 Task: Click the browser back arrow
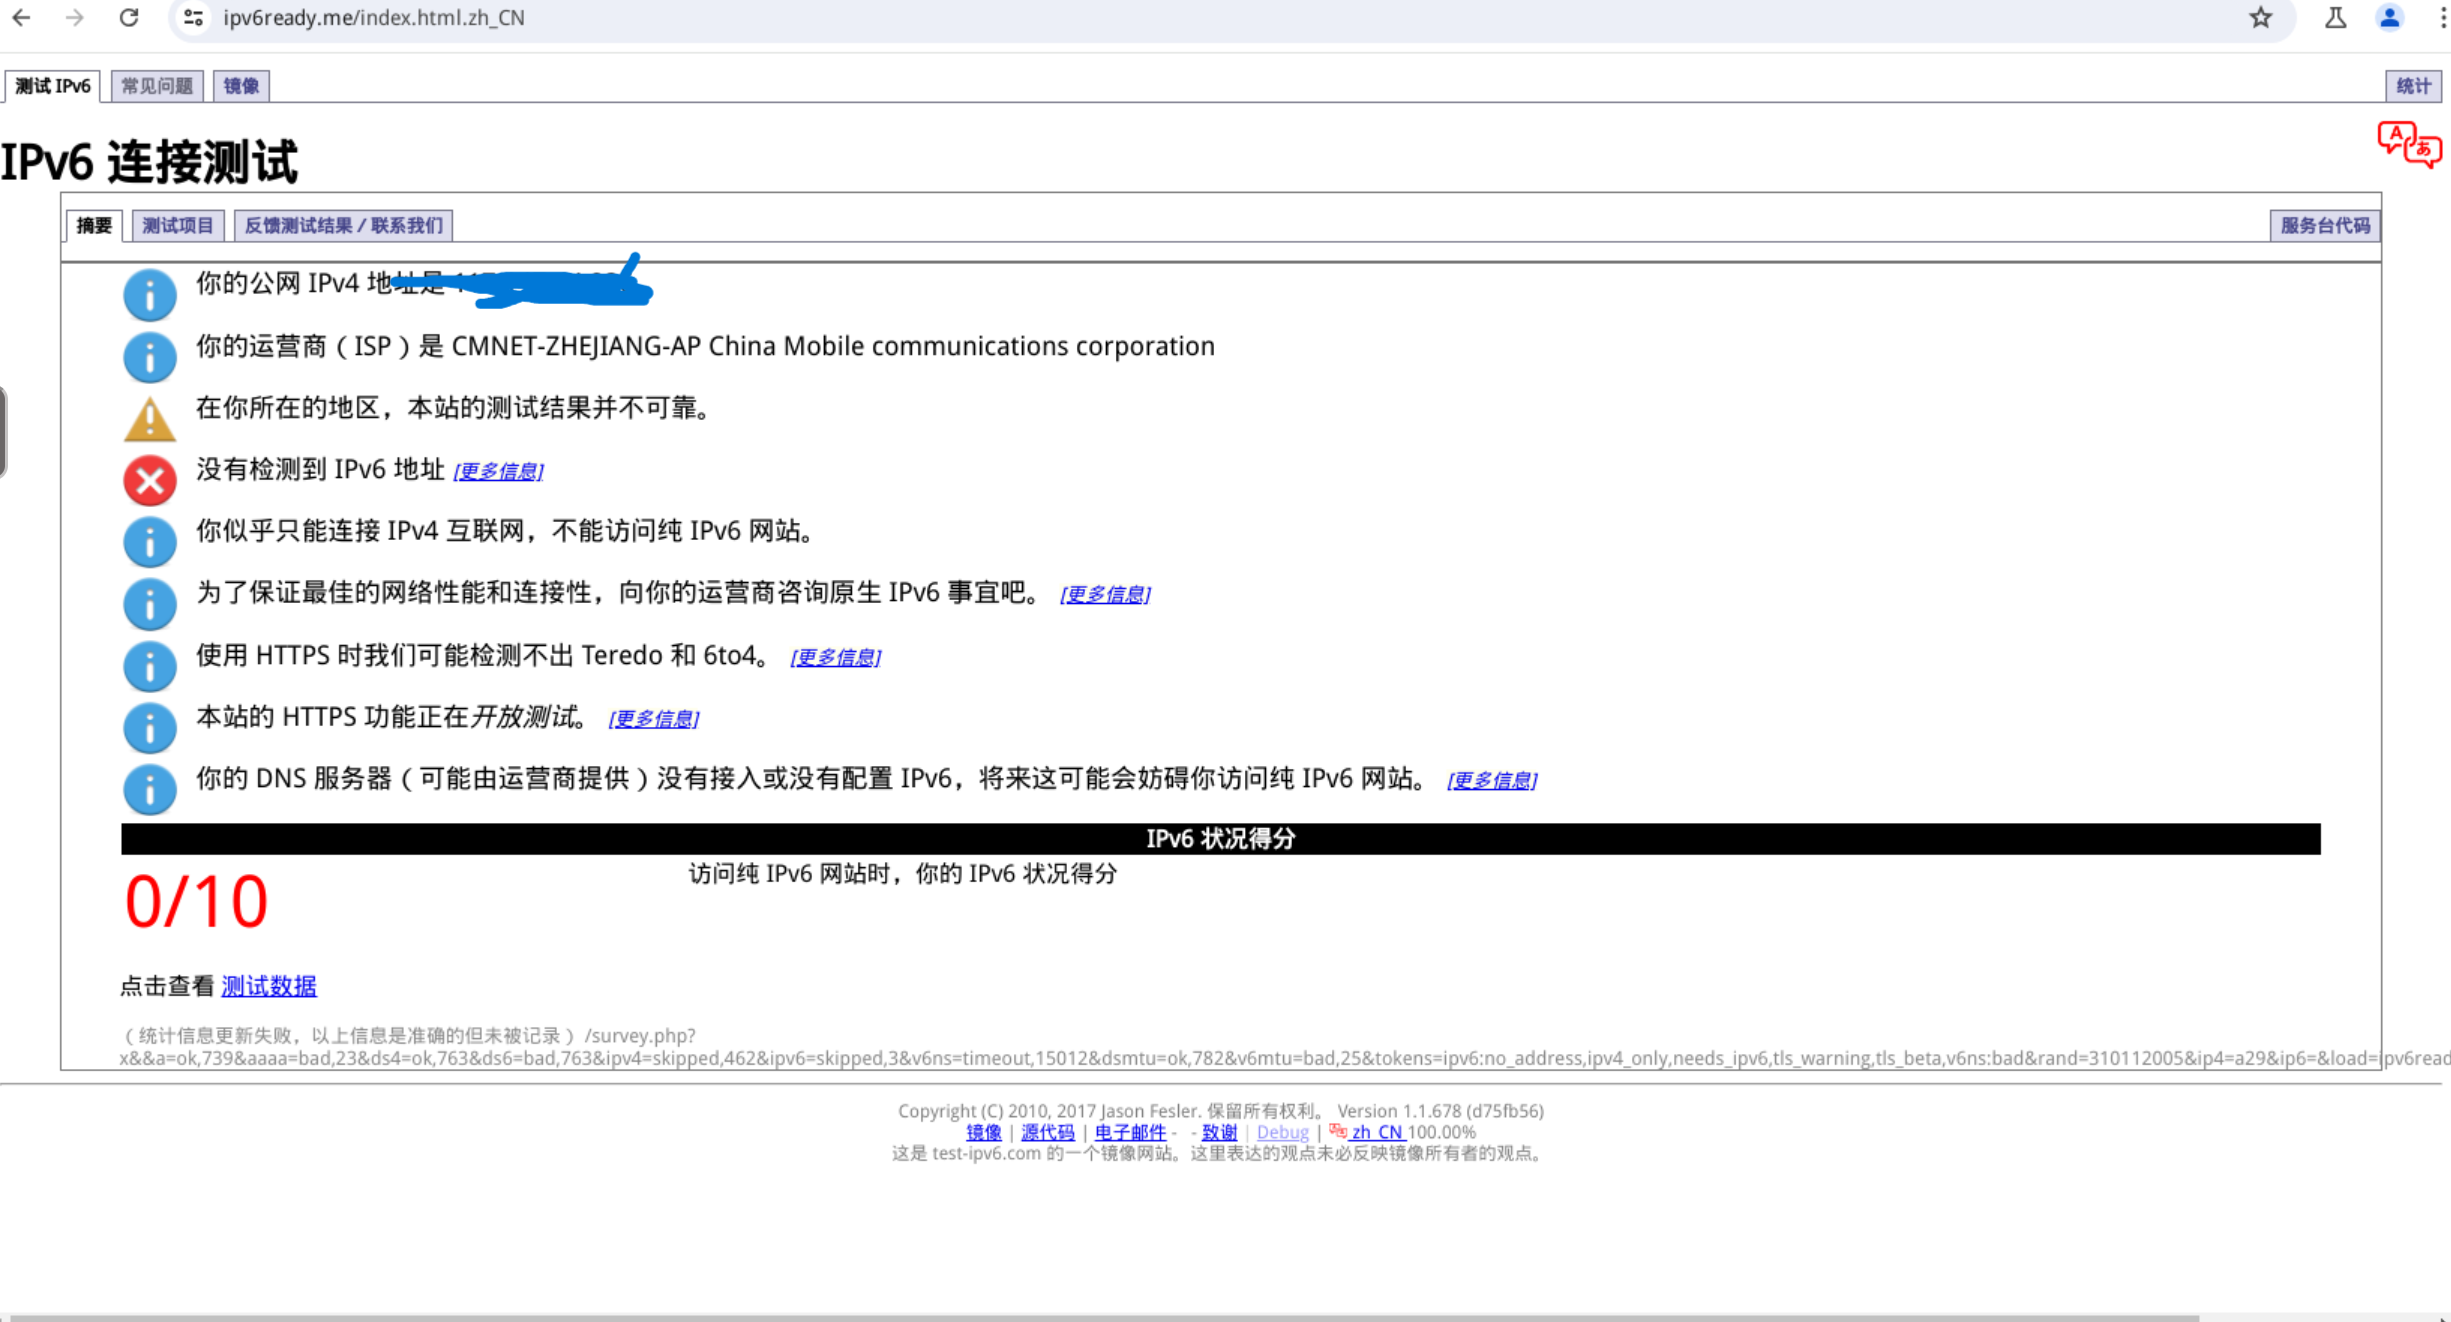21,18
